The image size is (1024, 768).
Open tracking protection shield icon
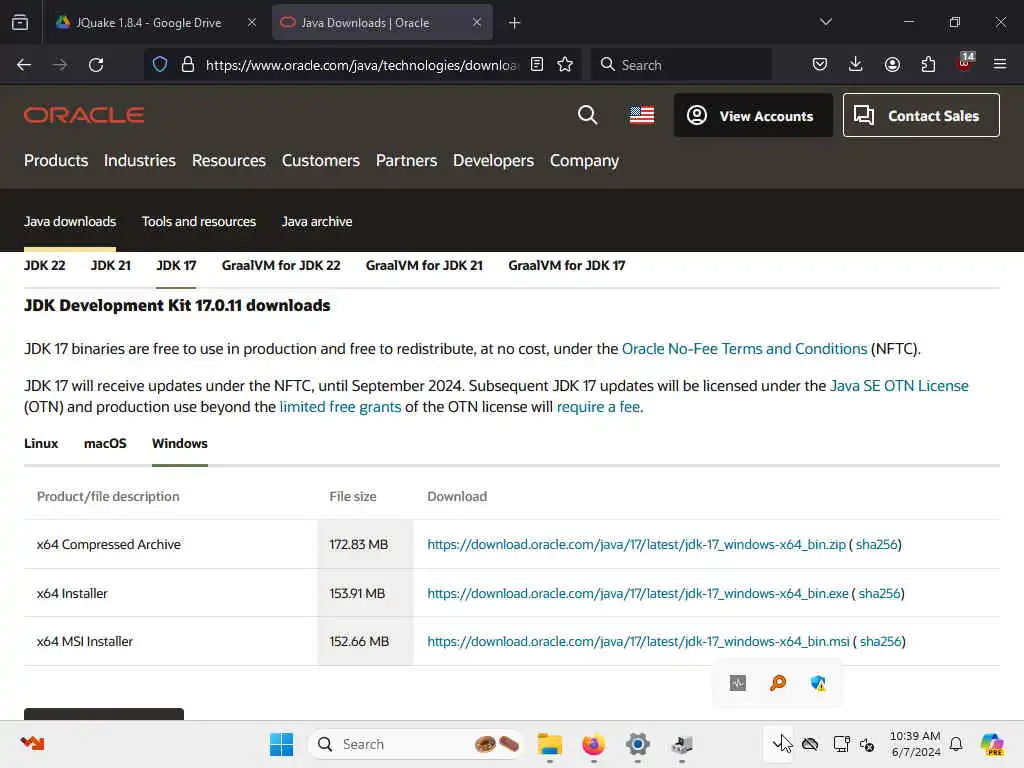(x=160, y=65)
